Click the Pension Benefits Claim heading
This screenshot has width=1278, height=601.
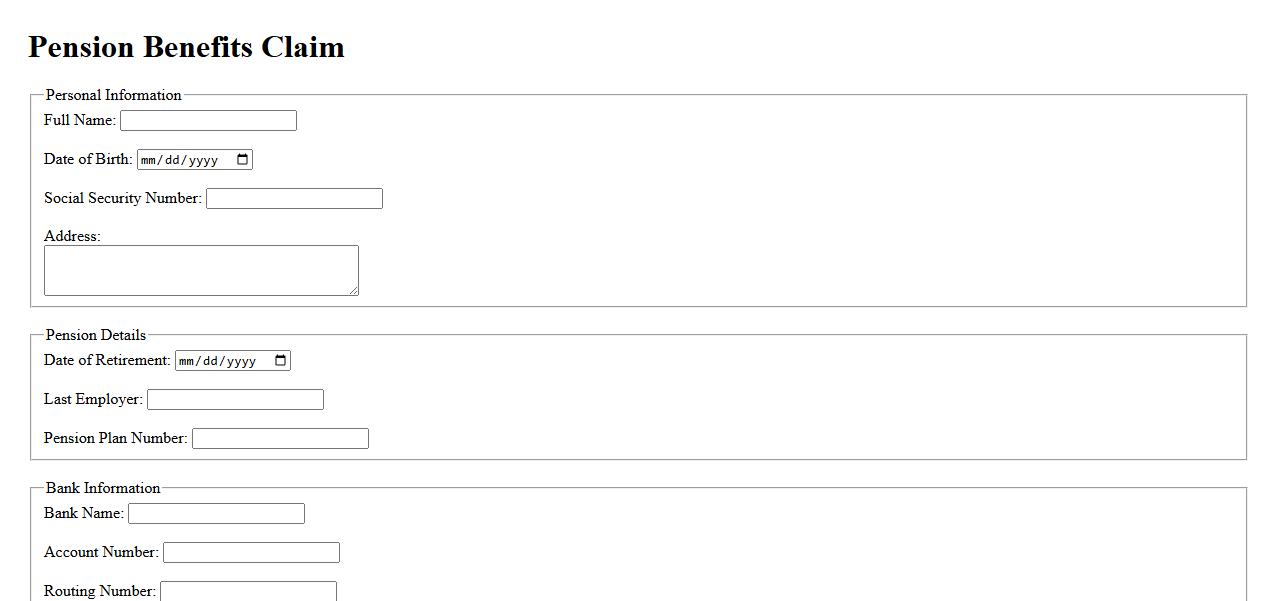coord(186,47)
